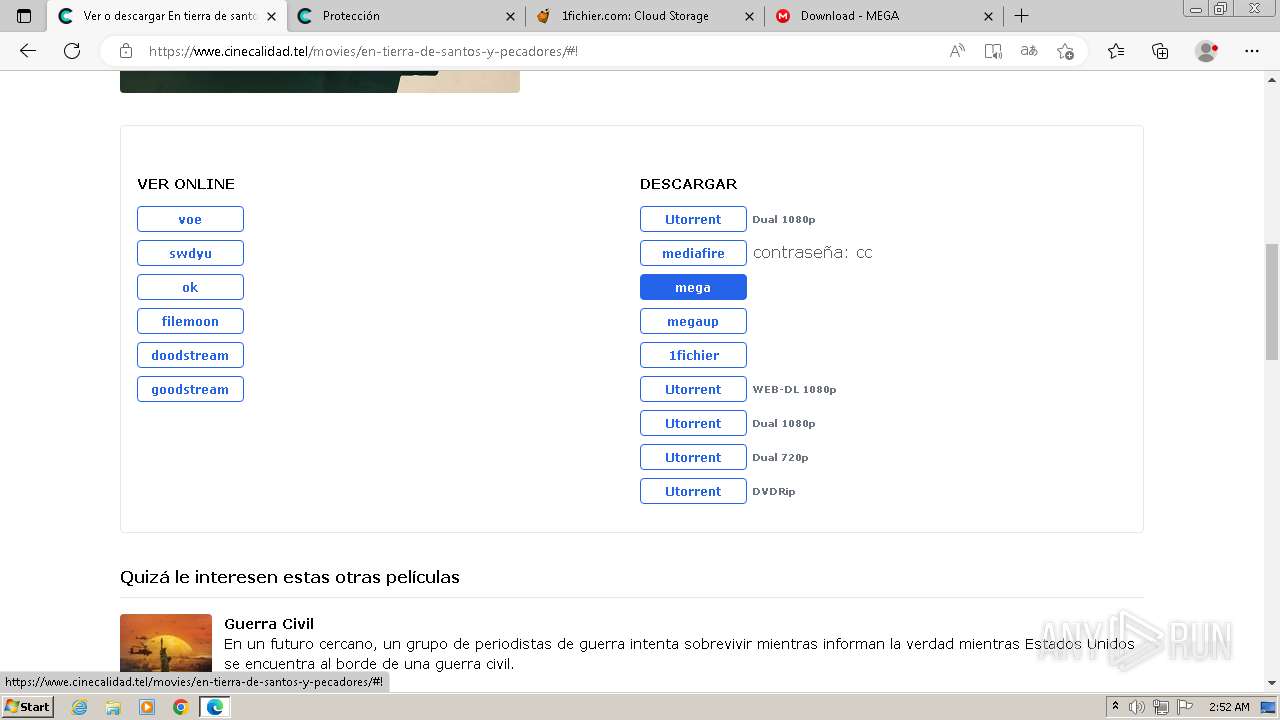Launch Chrome from taskbar
The image size is (1280, 720).
(x=180, y=707)
